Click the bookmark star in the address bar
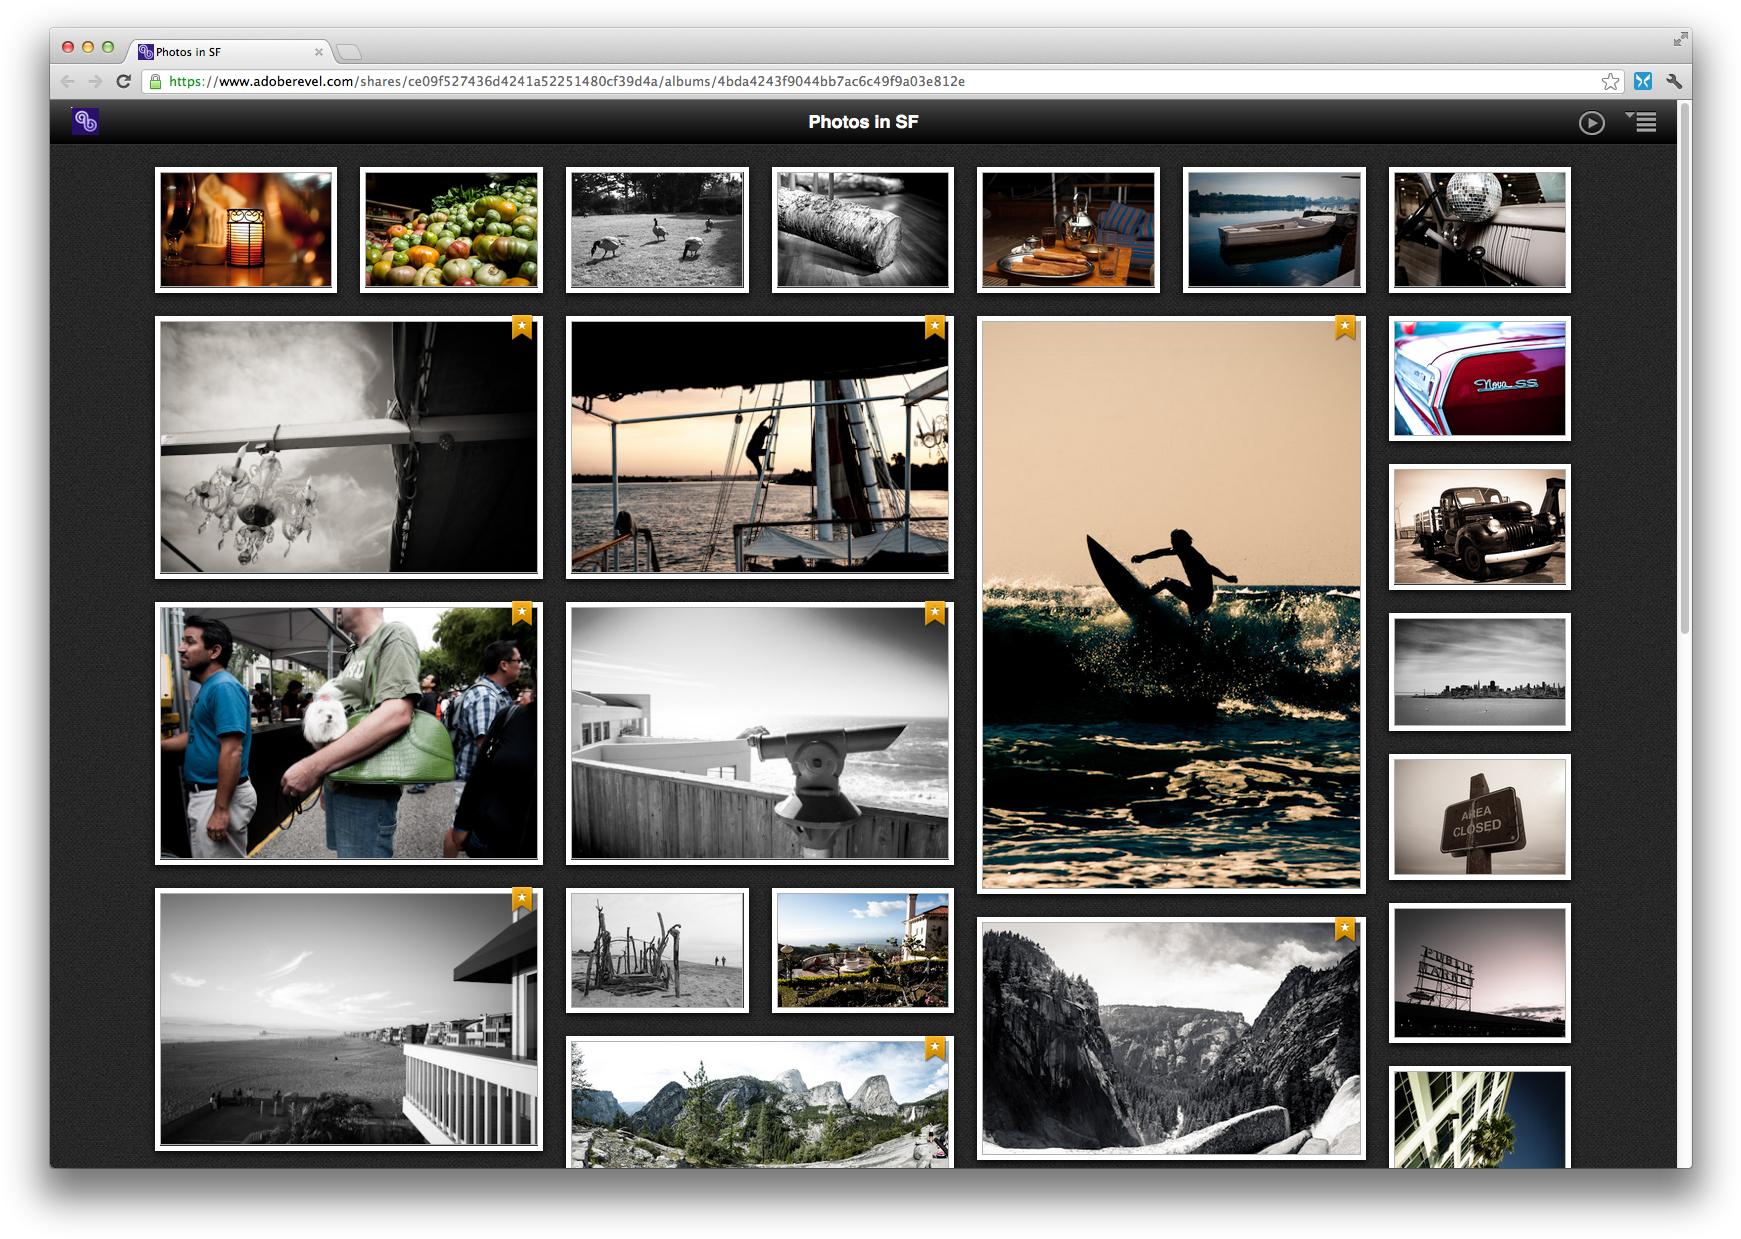The width and height of the screenshot is (1741, 1239). pos(1611,81)
